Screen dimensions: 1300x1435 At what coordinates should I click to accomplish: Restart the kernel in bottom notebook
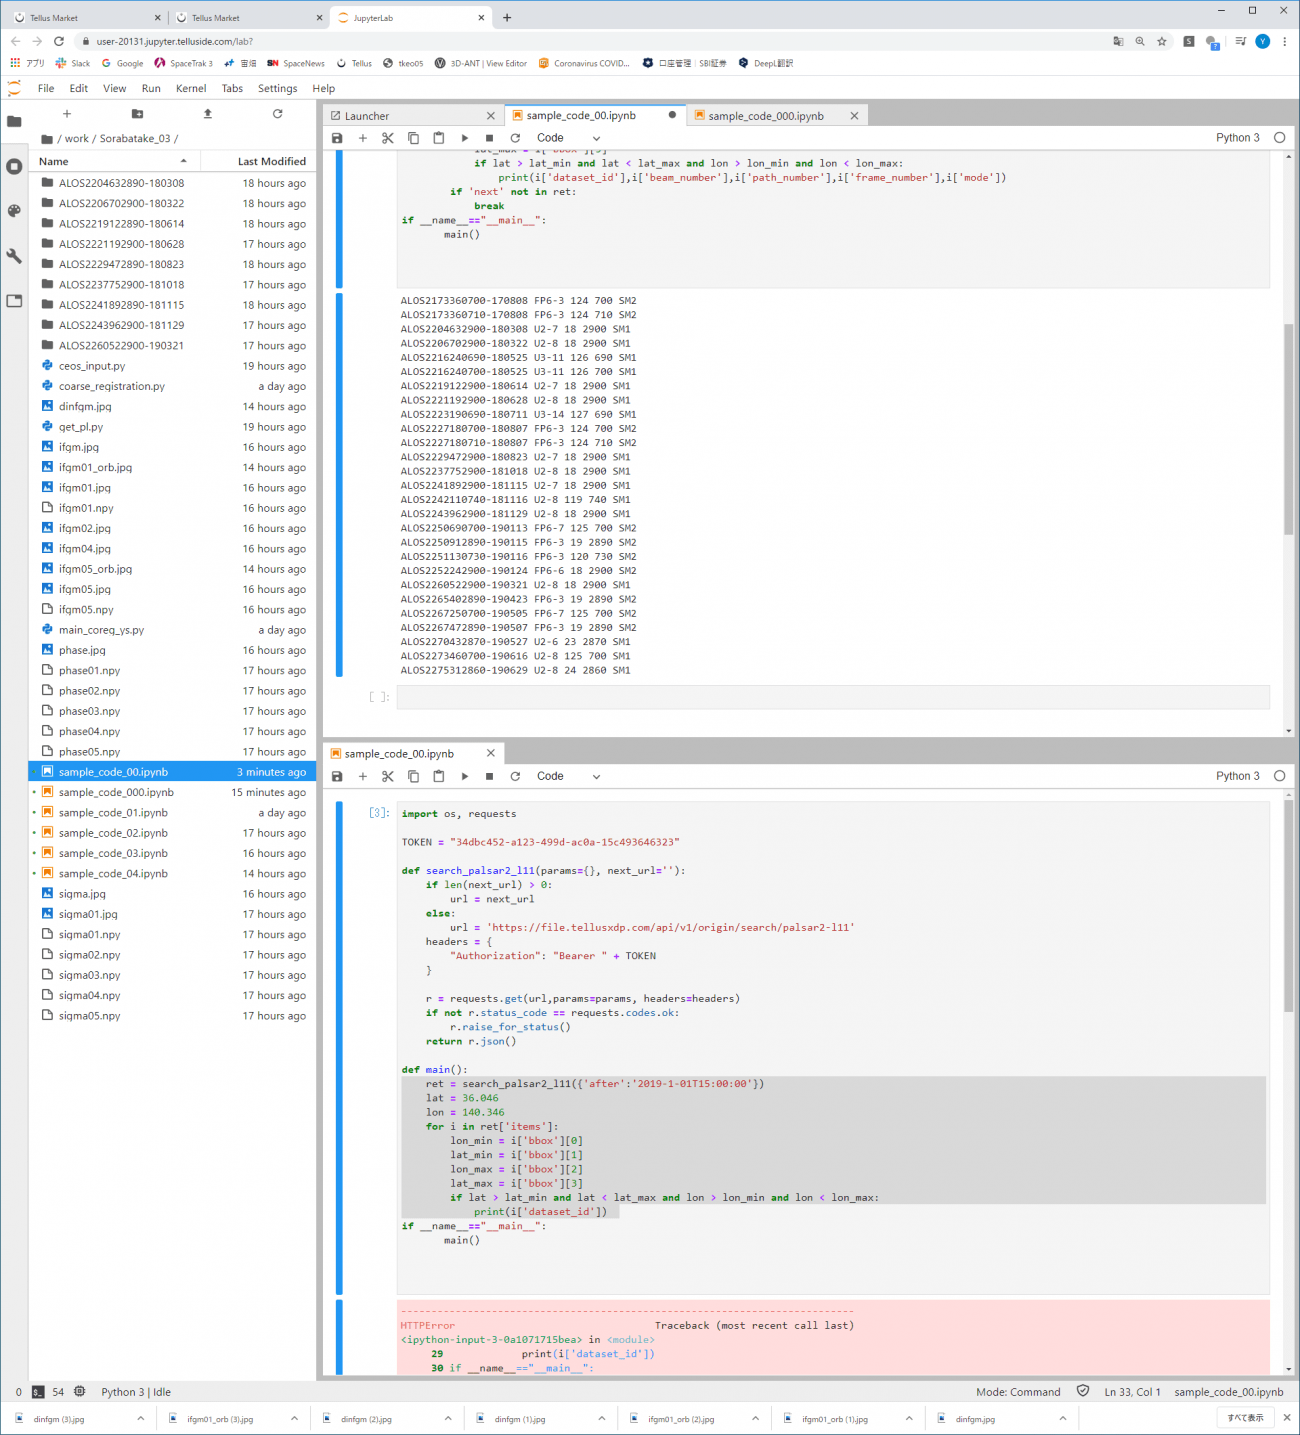pyautogui.click(x=515, y=776)
